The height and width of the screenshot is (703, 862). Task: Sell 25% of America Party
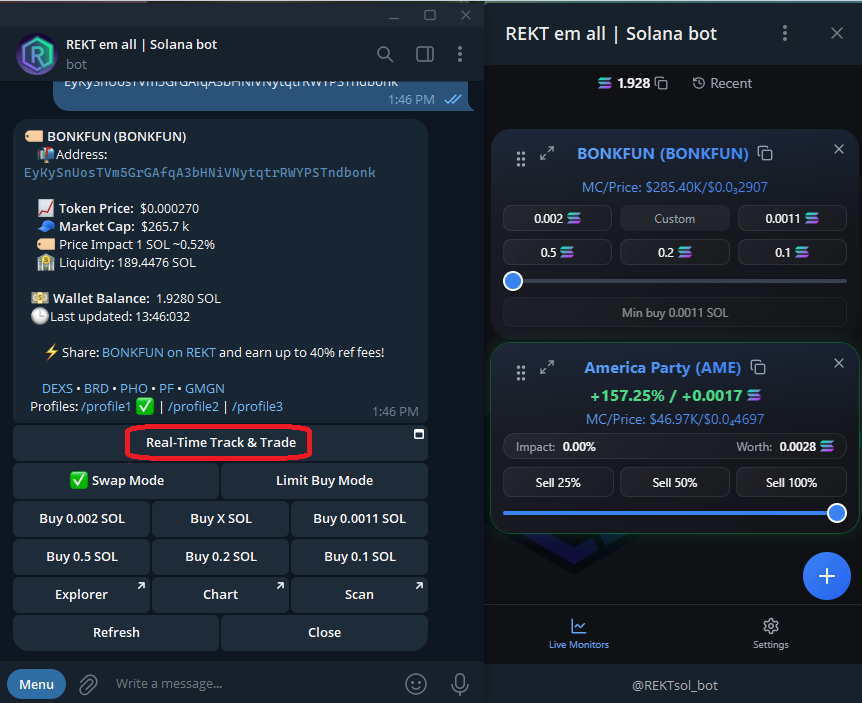point(558,482)
